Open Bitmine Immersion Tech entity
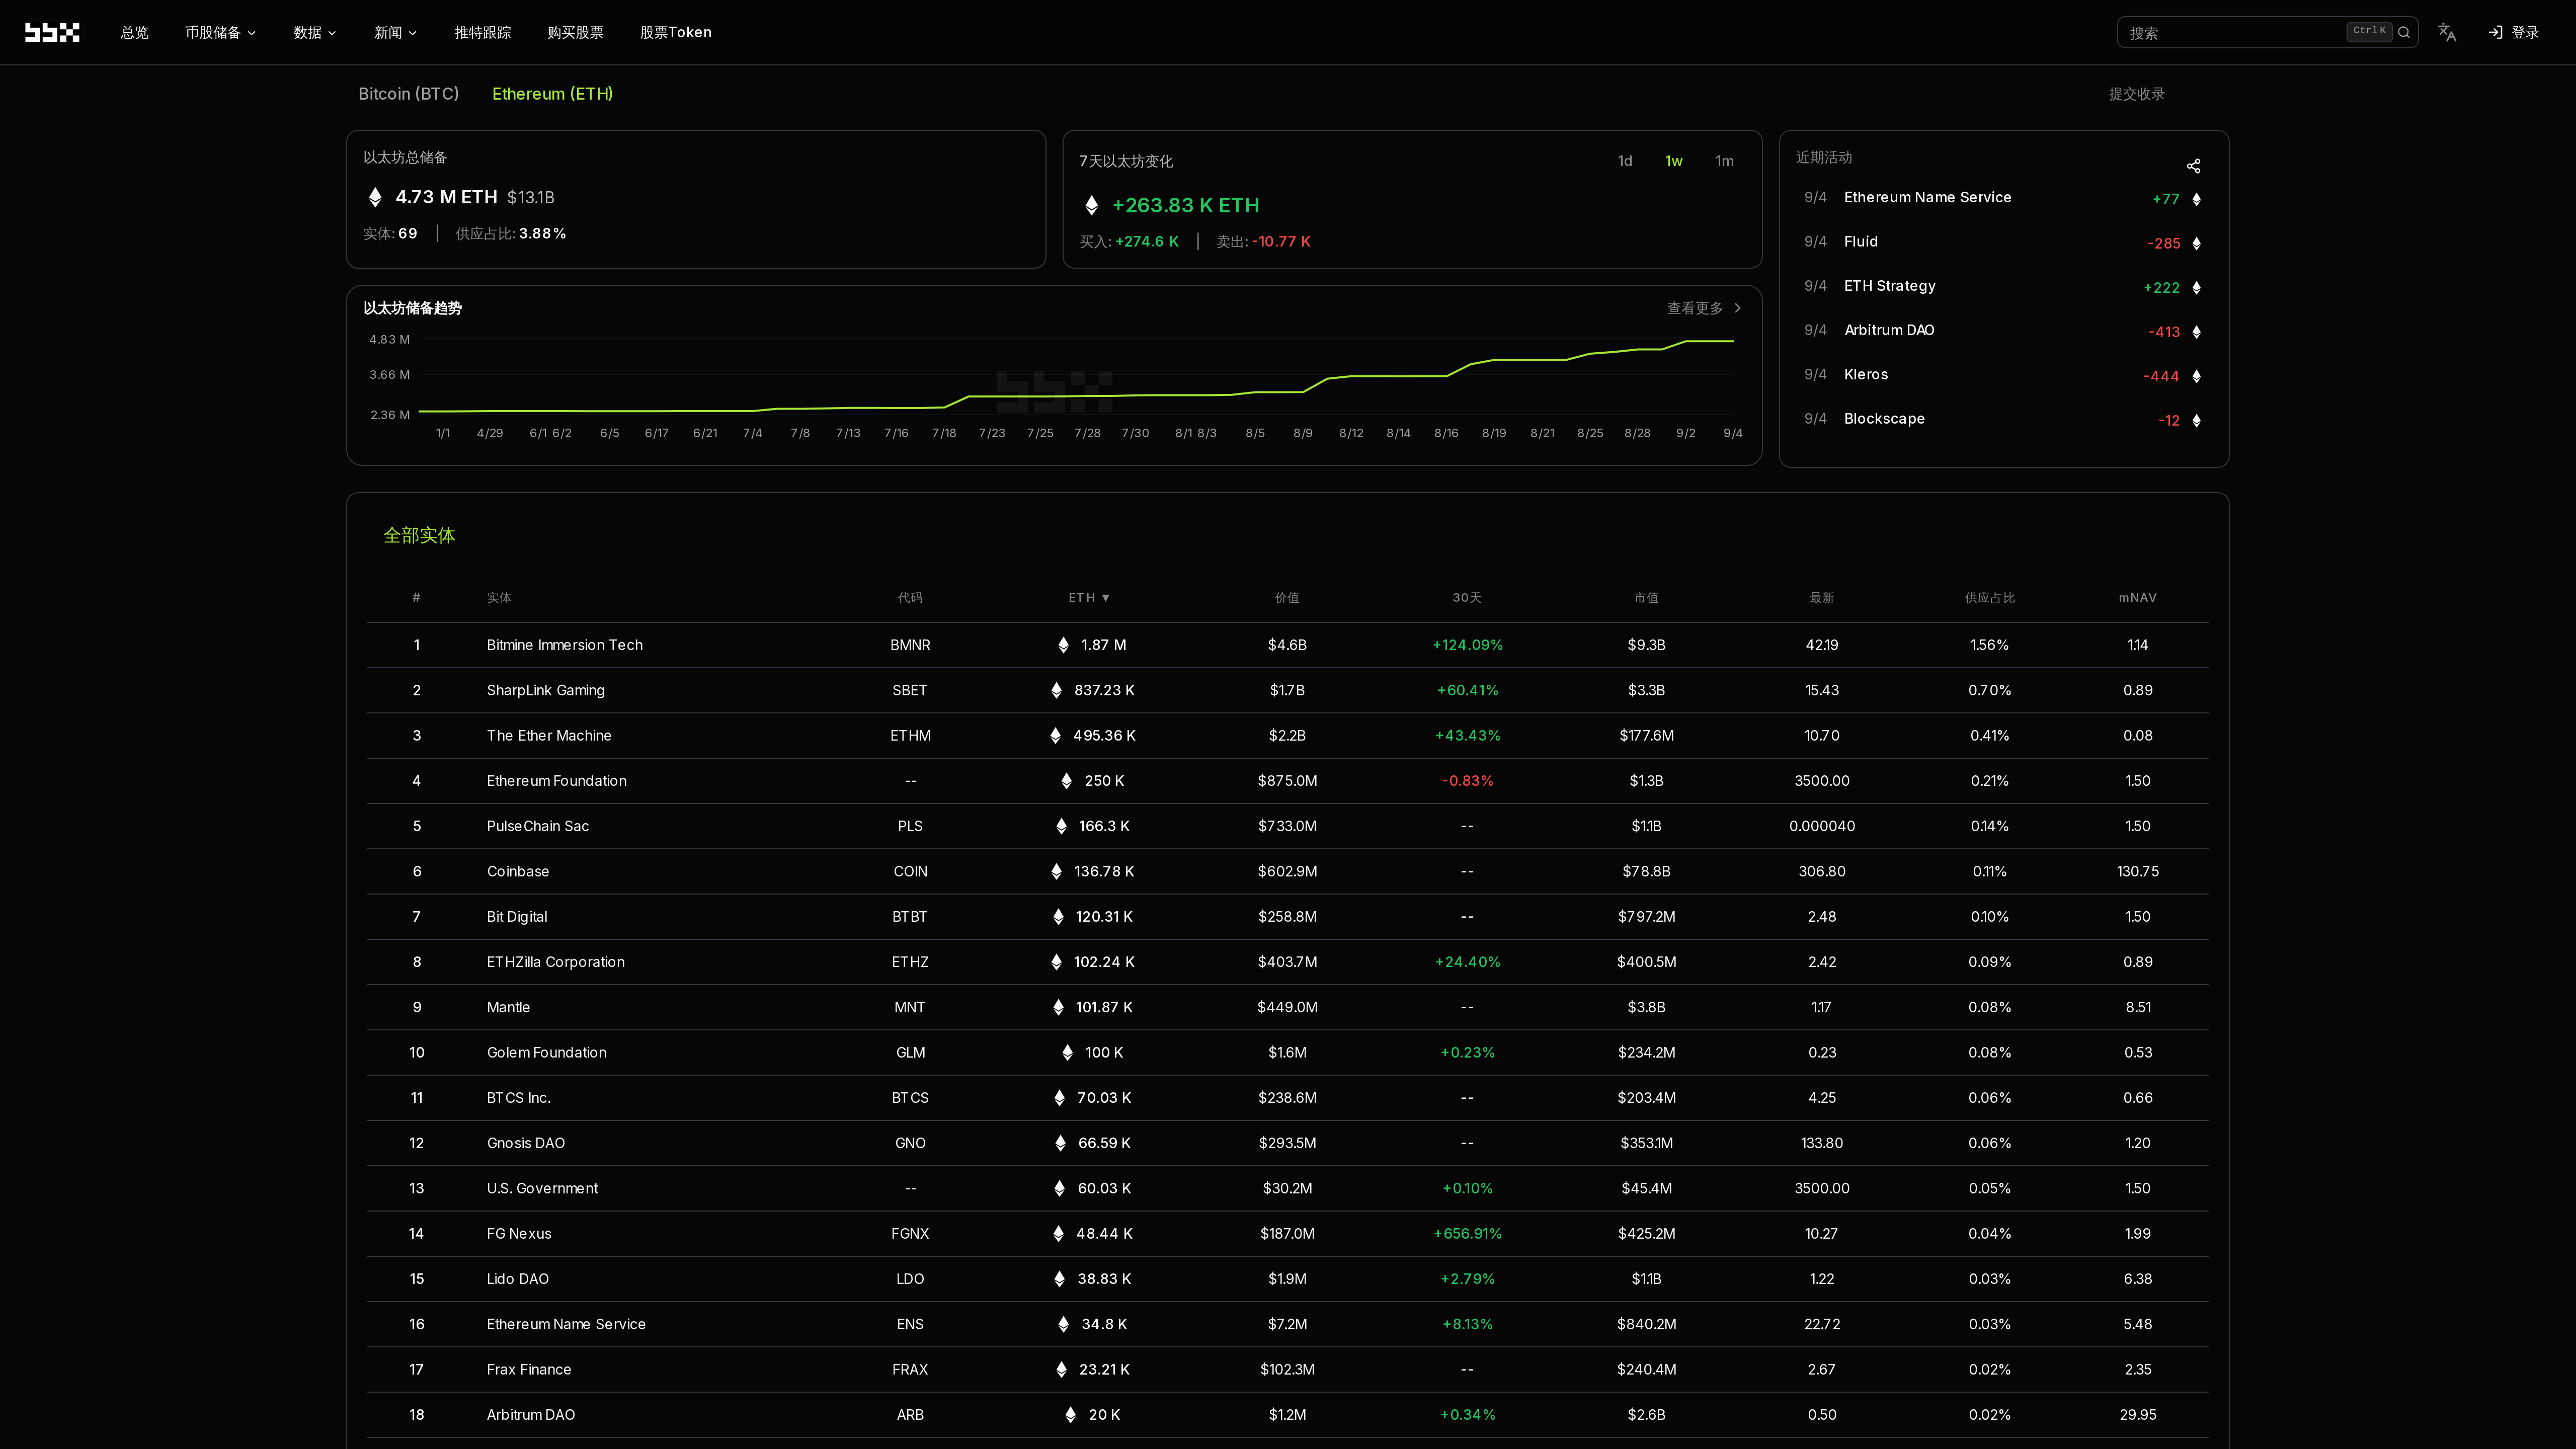2576x1449 pixels. tap(564, 645)
